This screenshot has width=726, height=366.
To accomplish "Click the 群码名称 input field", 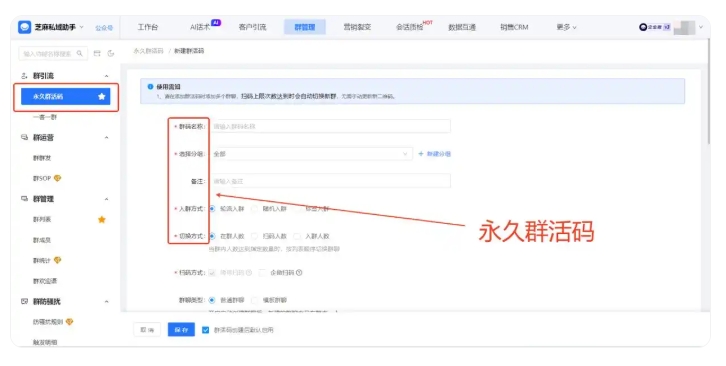I will point(330,126).
